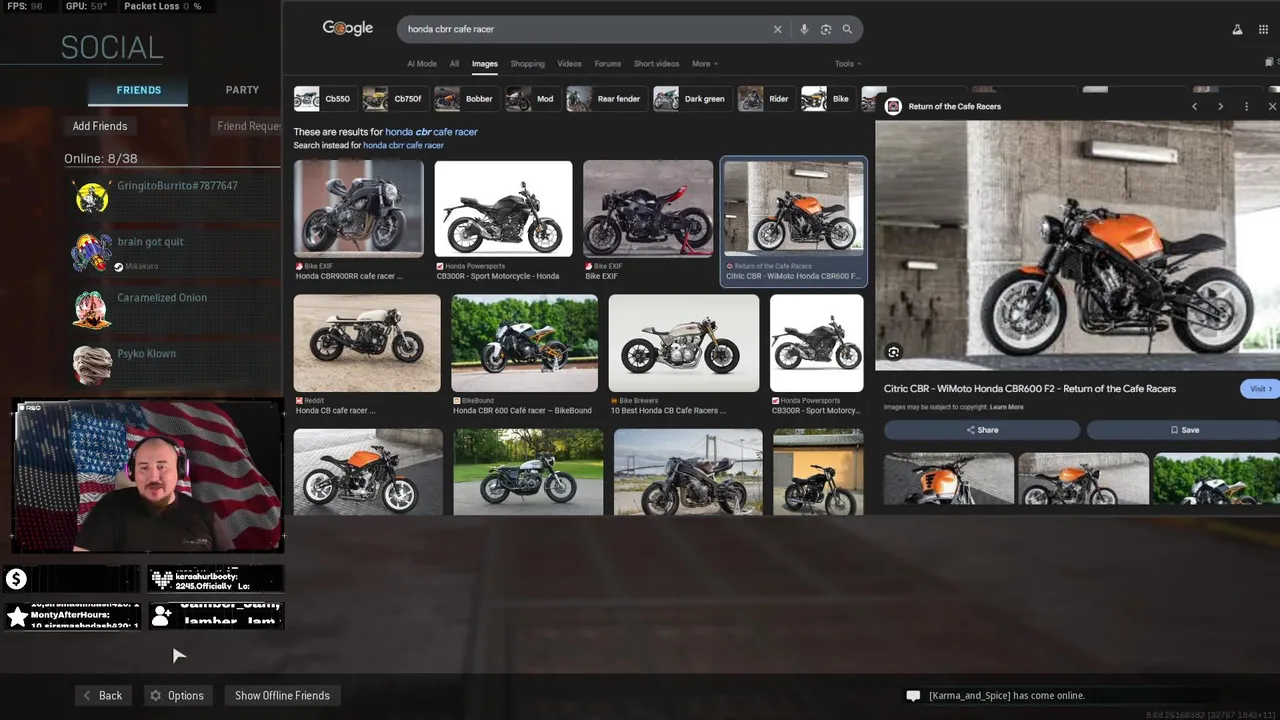This screenshot has height=720, width=1280.
Task: Click the large orange motorcycle preview image
Action: point(1078,245)
